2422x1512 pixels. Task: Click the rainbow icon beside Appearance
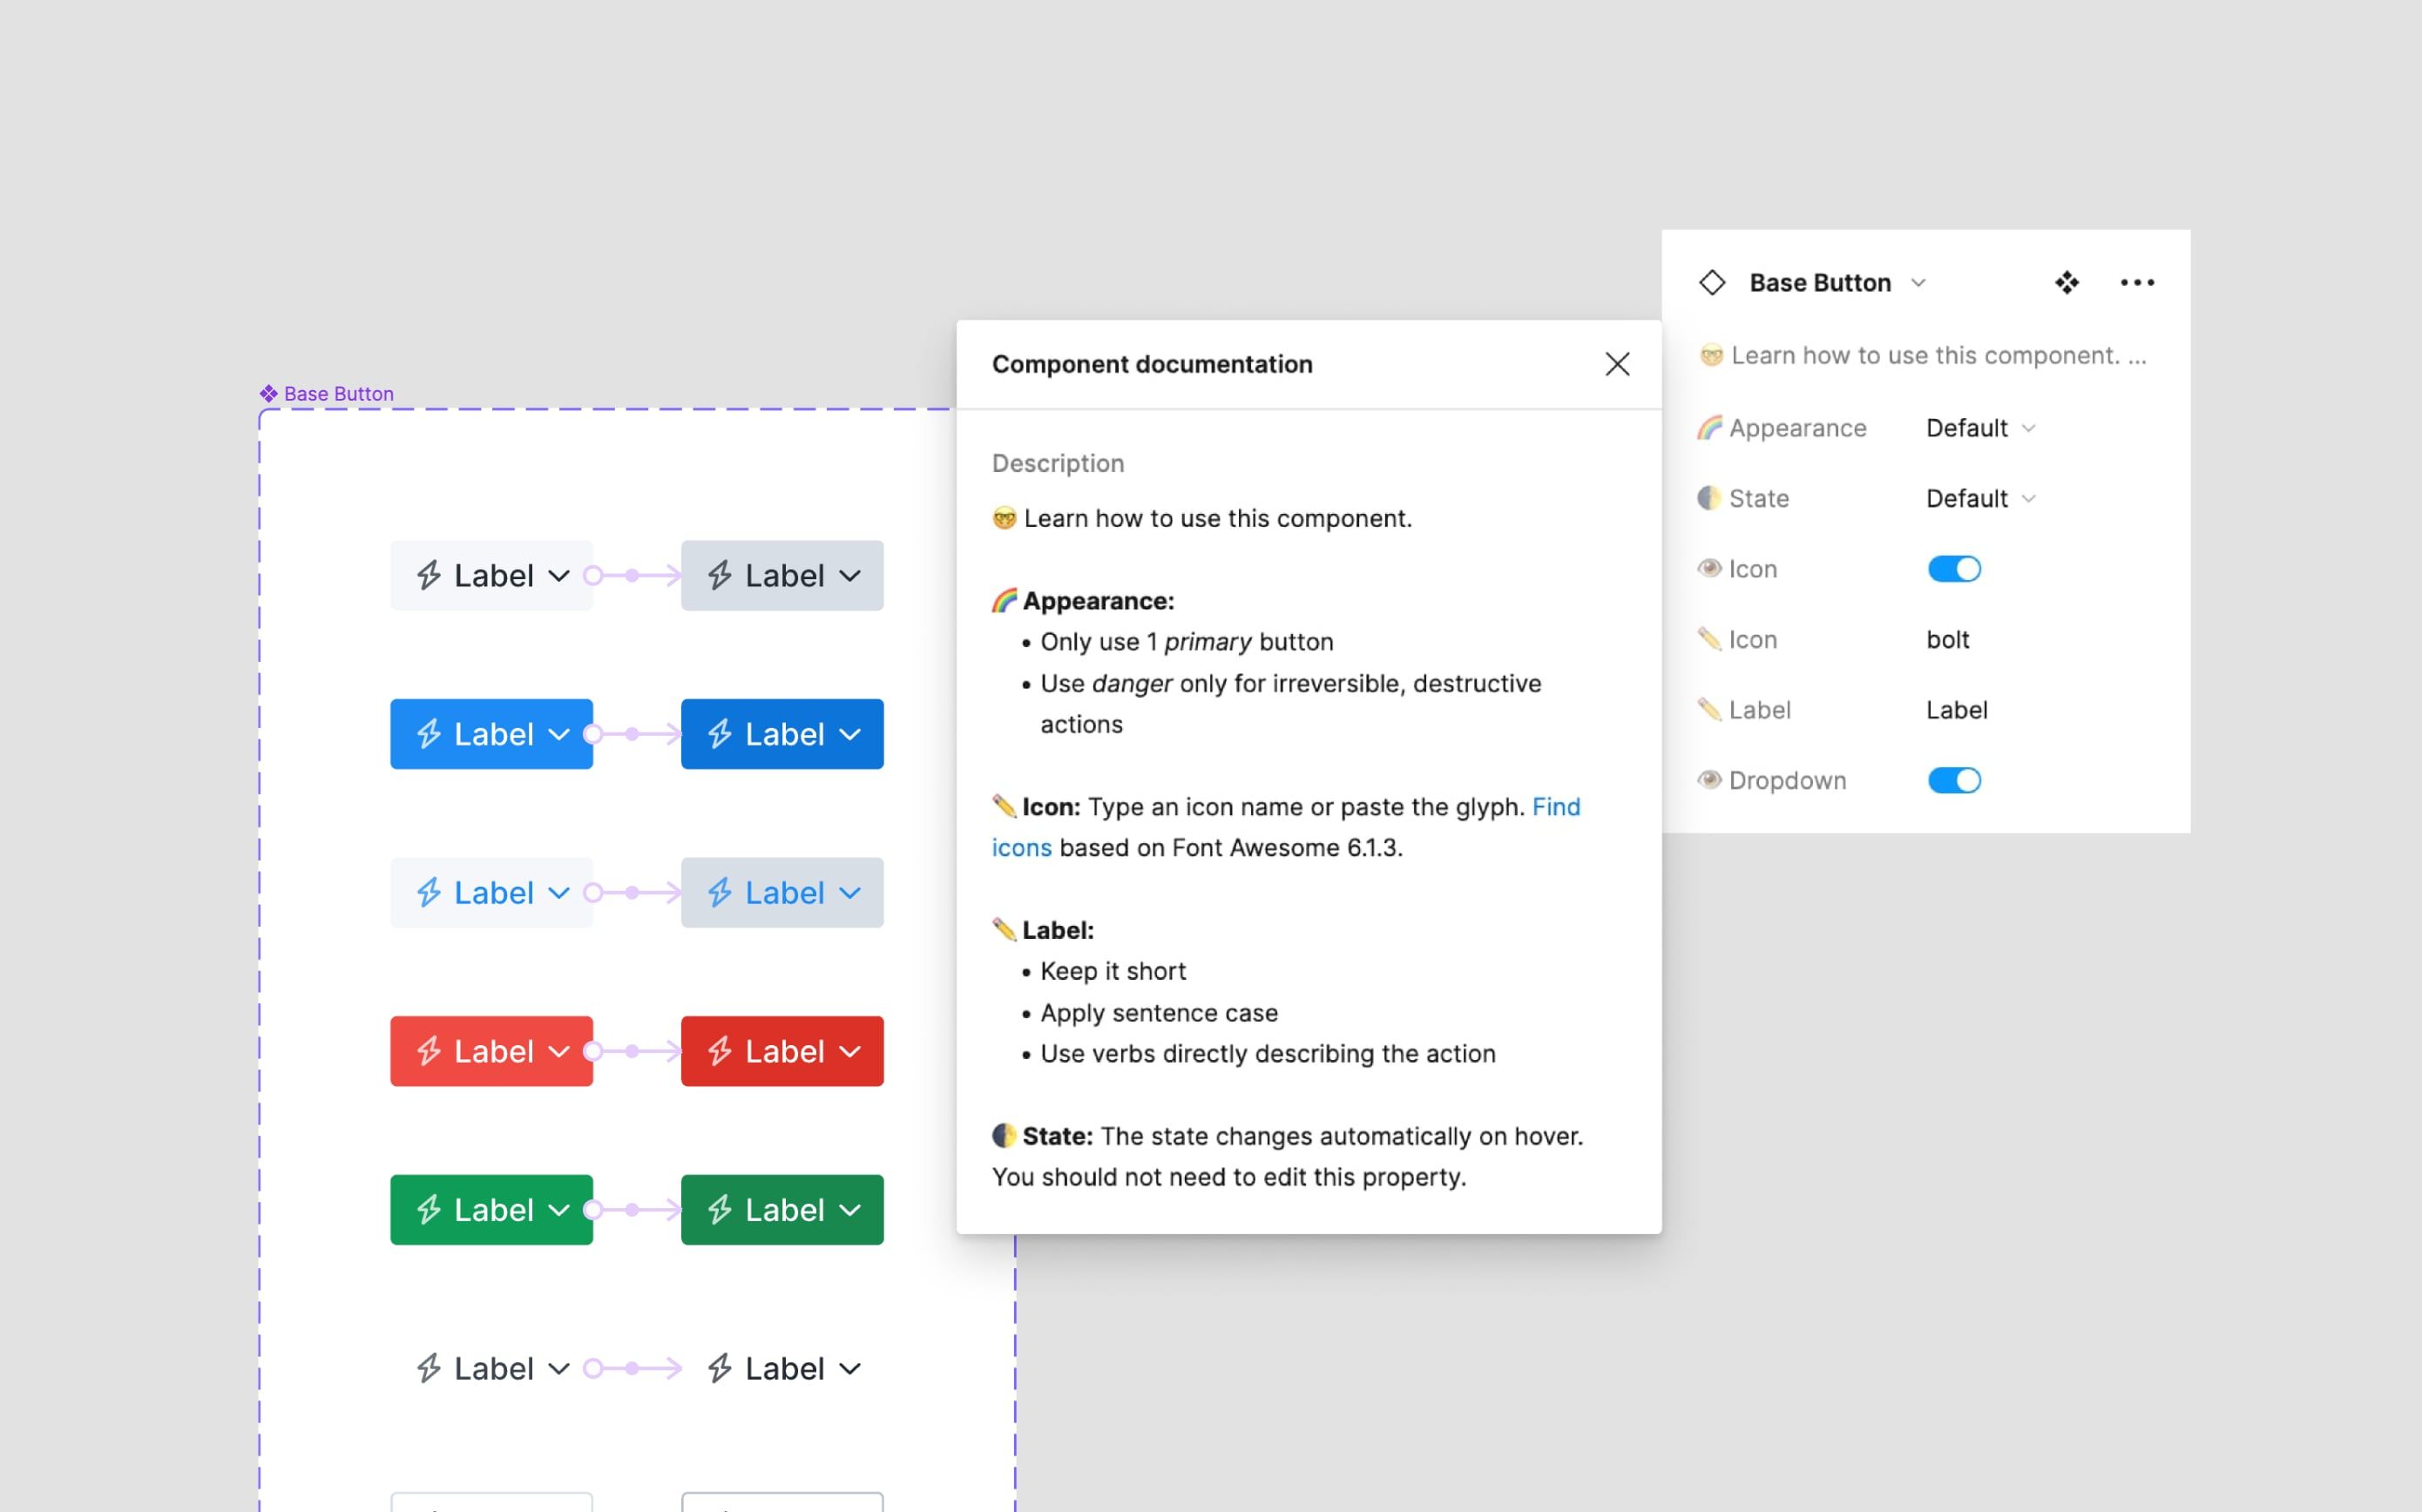coord(1710,427)
